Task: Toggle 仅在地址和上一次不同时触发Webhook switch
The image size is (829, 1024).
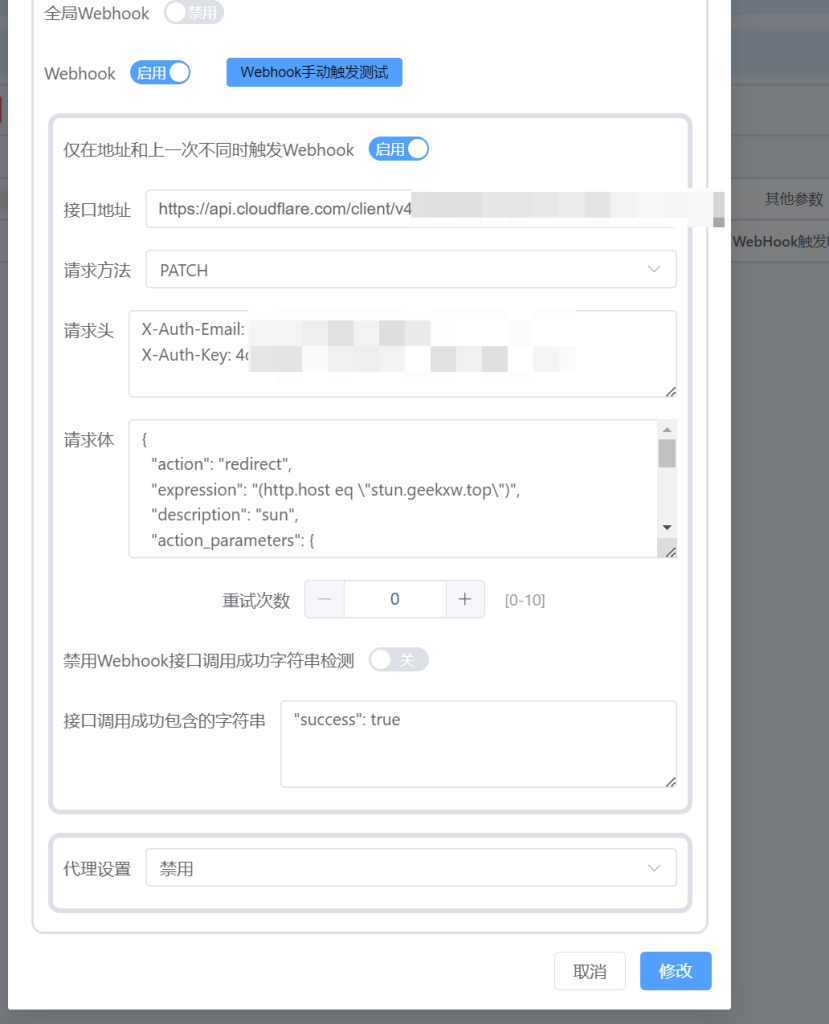Action: [398, 149]
